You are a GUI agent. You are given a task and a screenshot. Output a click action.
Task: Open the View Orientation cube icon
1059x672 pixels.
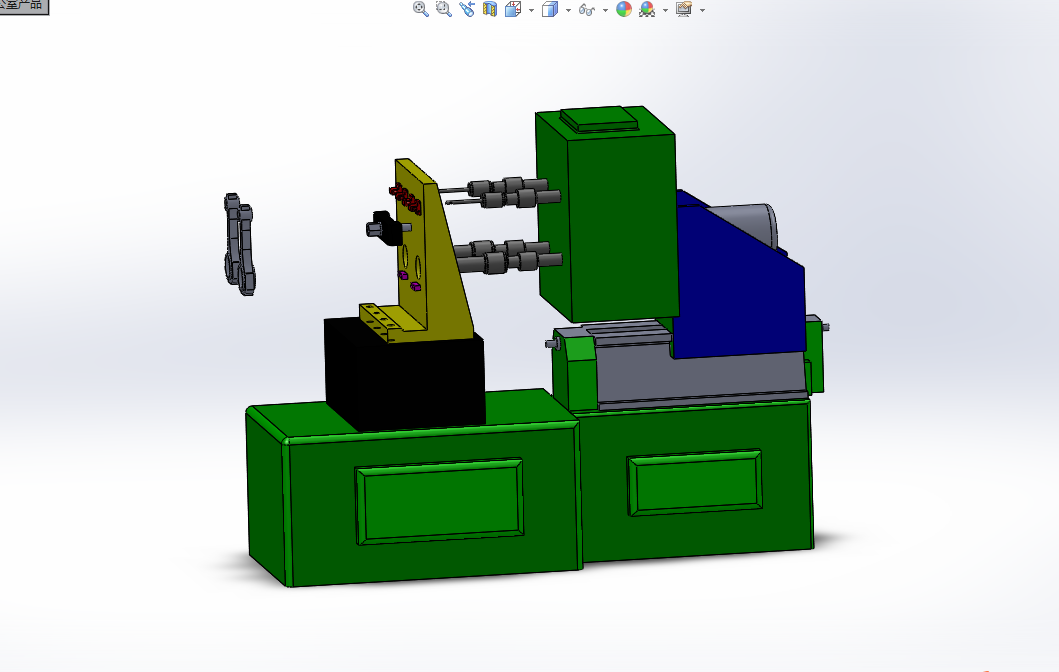coord(513,9)
